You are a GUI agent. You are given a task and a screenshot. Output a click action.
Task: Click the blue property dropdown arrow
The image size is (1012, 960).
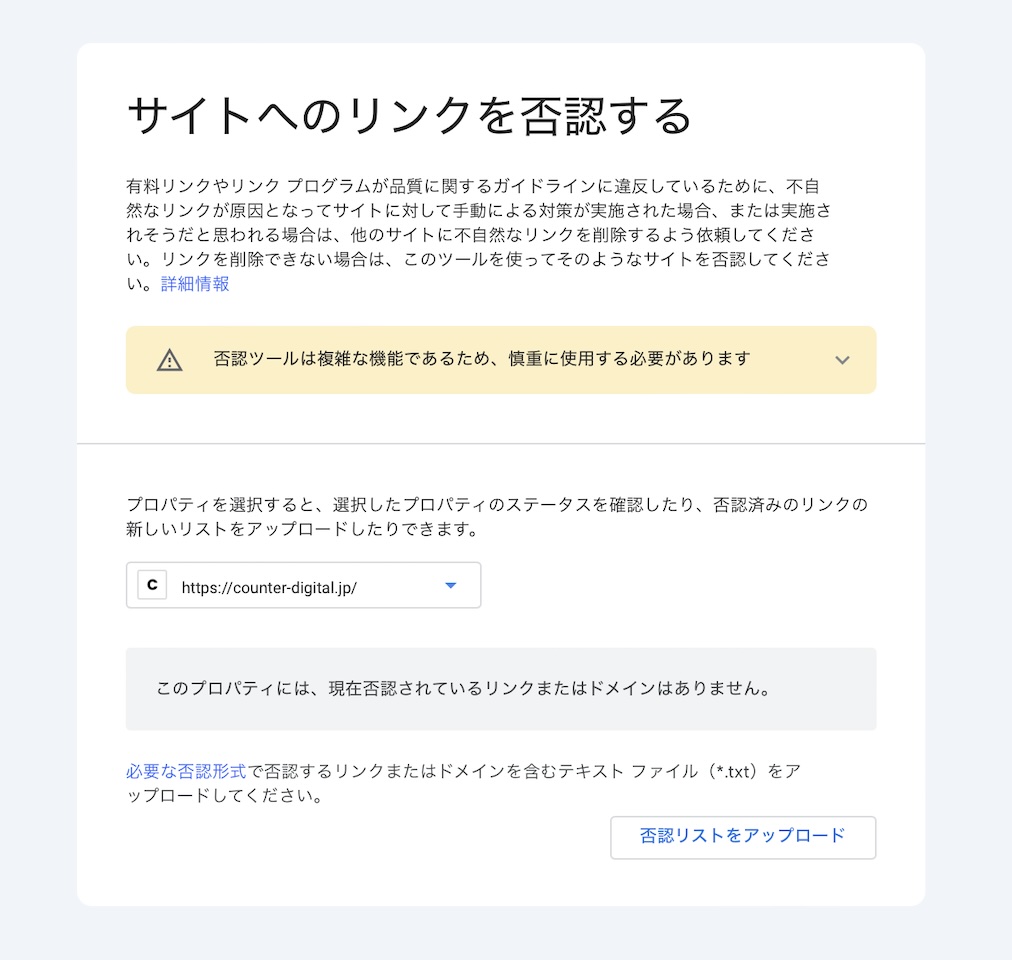pyautogui.click(x=450, y=586)
